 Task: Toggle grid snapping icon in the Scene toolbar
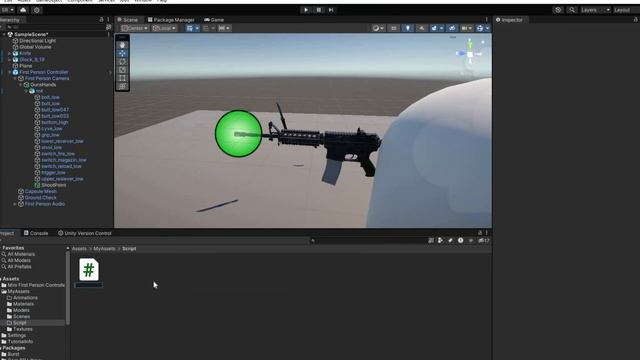pos(206,28)
